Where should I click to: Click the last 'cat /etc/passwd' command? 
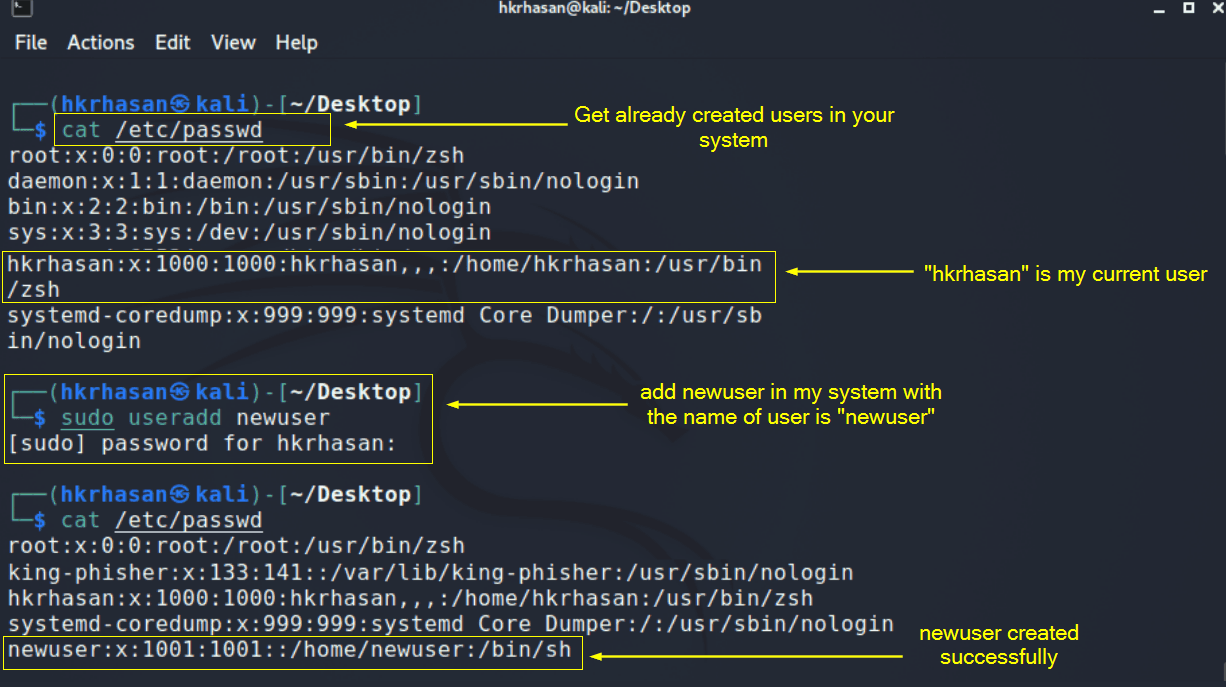pos(162,521)
